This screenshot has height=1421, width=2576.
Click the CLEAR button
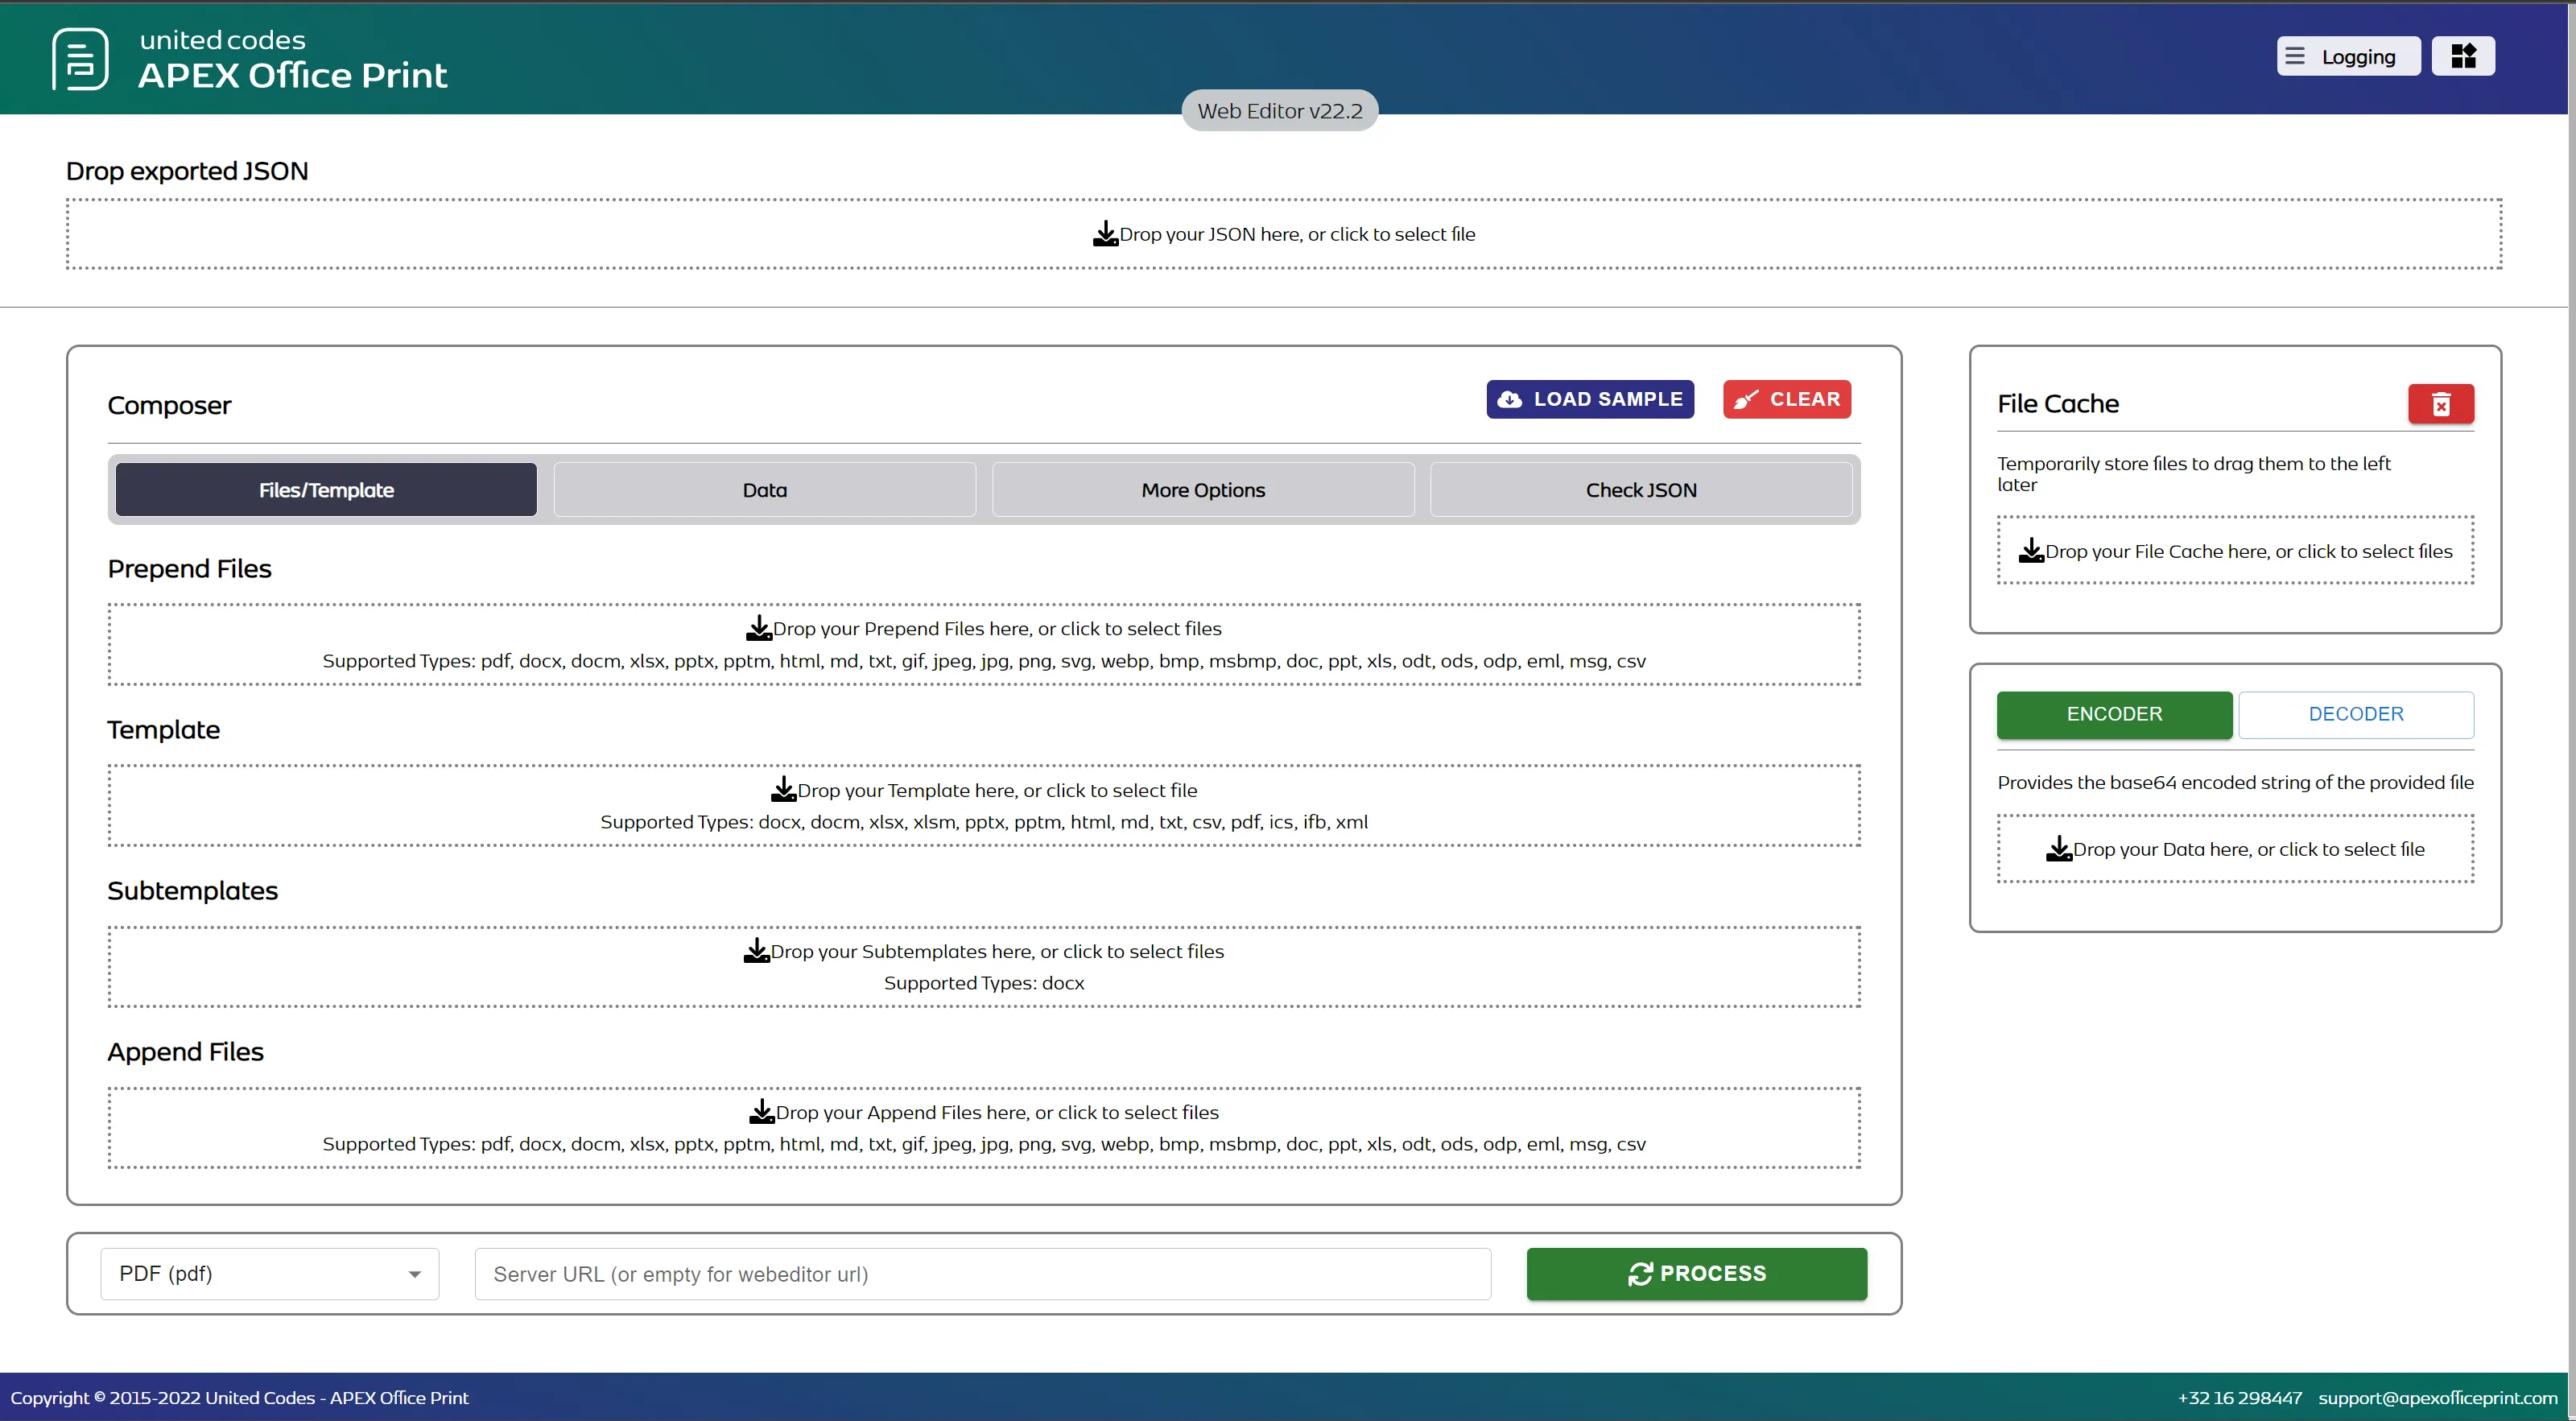click(1787, 399)
